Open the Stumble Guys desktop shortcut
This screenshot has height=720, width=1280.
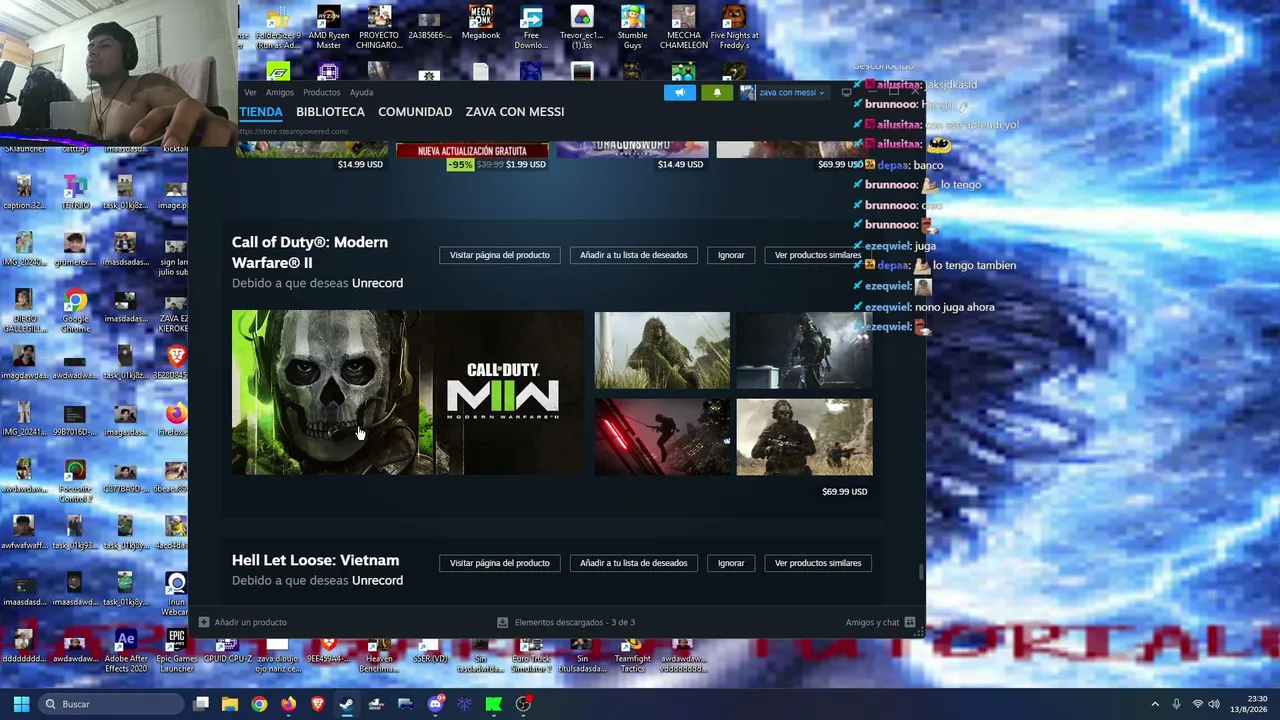pyautogui.click(x=632, y=28)
